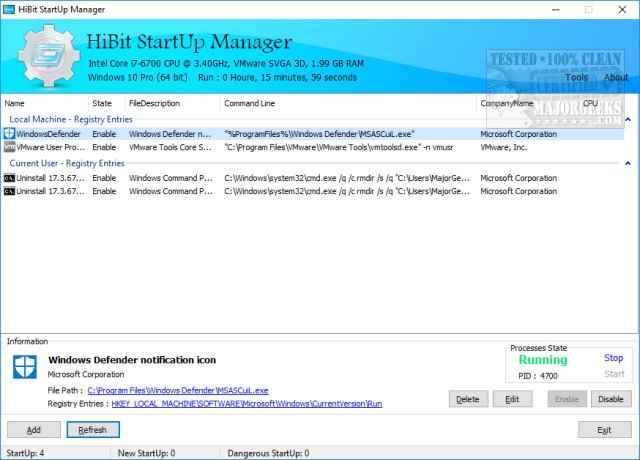The image size is (640, 460).
Task: Sort by the Name column header
Action: click(x=14, y=103)
